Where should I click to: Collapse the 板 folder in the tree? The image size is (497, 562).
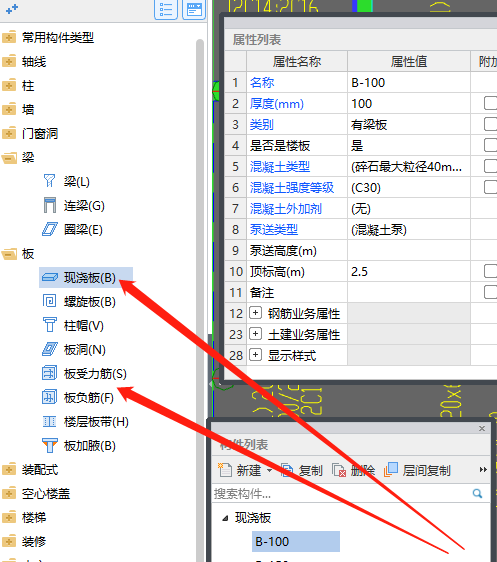pyautogui.click(x=9, y=254)
